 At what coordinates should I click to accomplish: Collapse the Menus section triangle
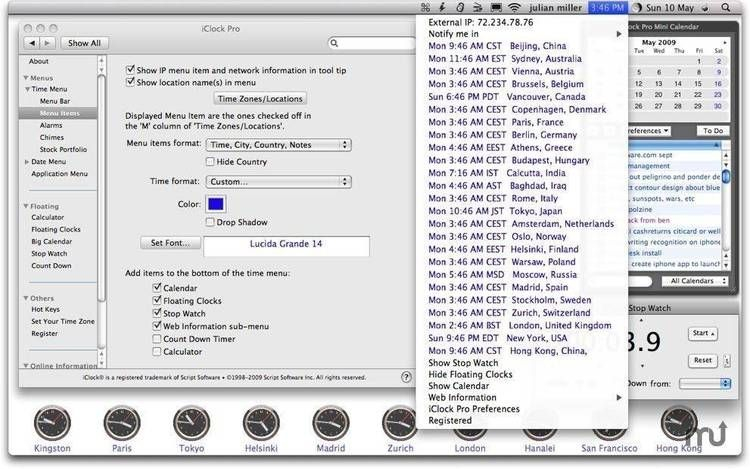(x=26, y=77)
